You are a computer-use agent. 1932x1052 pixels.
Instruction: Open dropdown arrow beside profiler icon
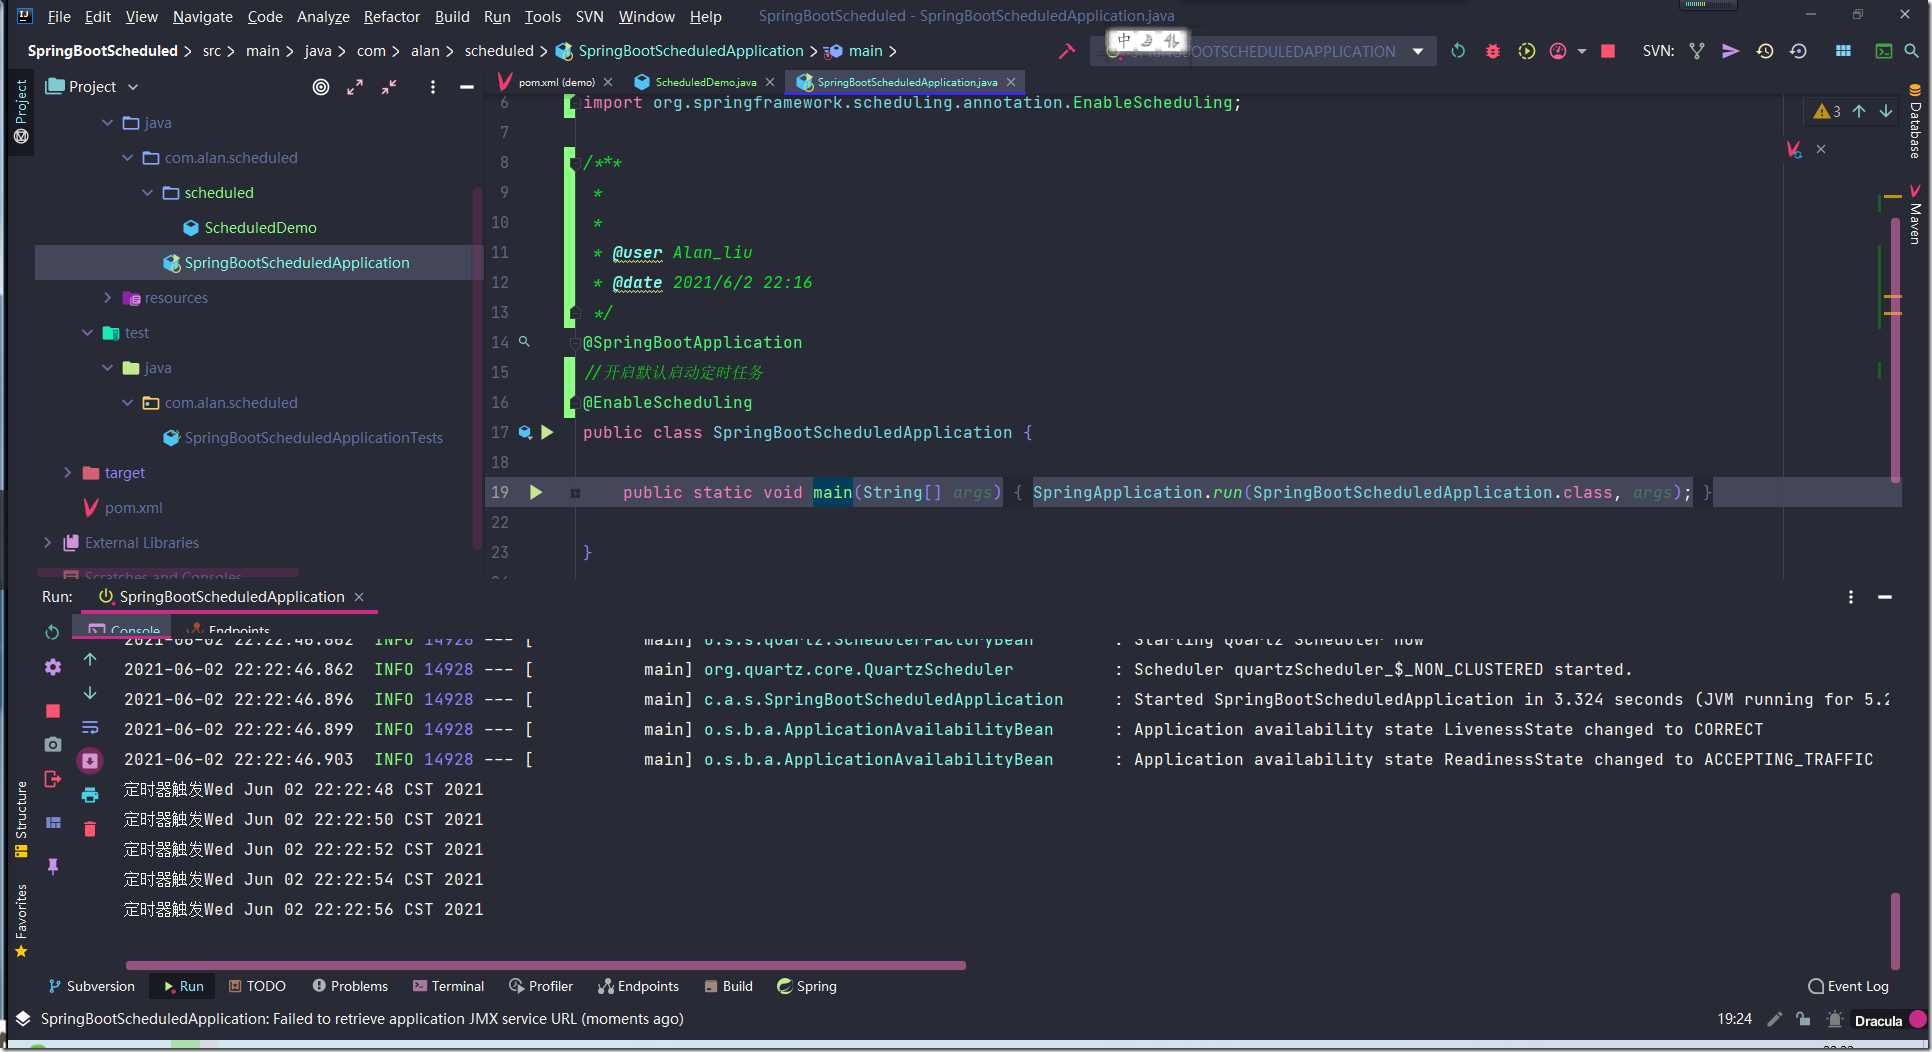(1581, 51)
